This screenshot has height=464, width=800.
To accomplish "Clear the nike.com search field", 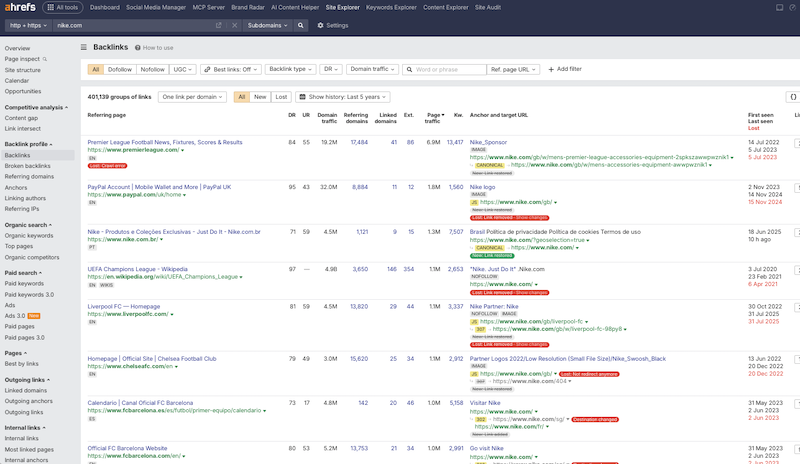I will pos(234,25).
